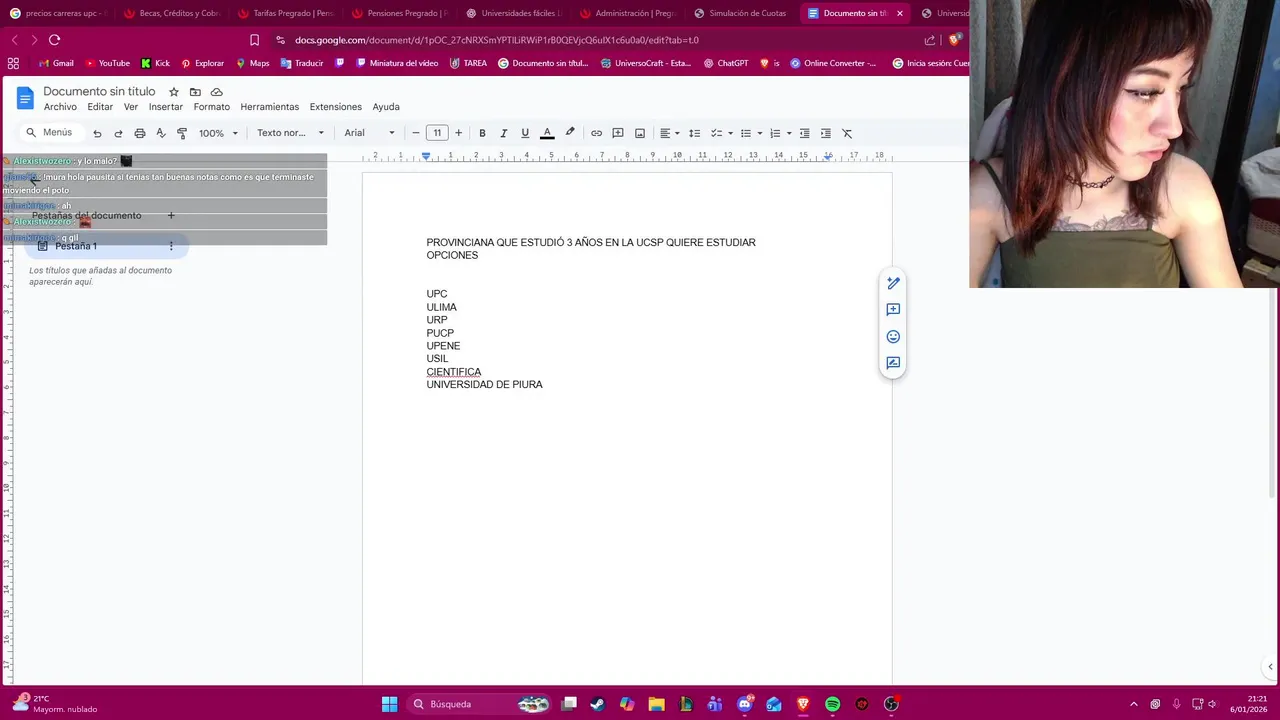The image size is (1280, 720).
Task: Add an emoji reaction from side panel
Action: click(893, 337)
